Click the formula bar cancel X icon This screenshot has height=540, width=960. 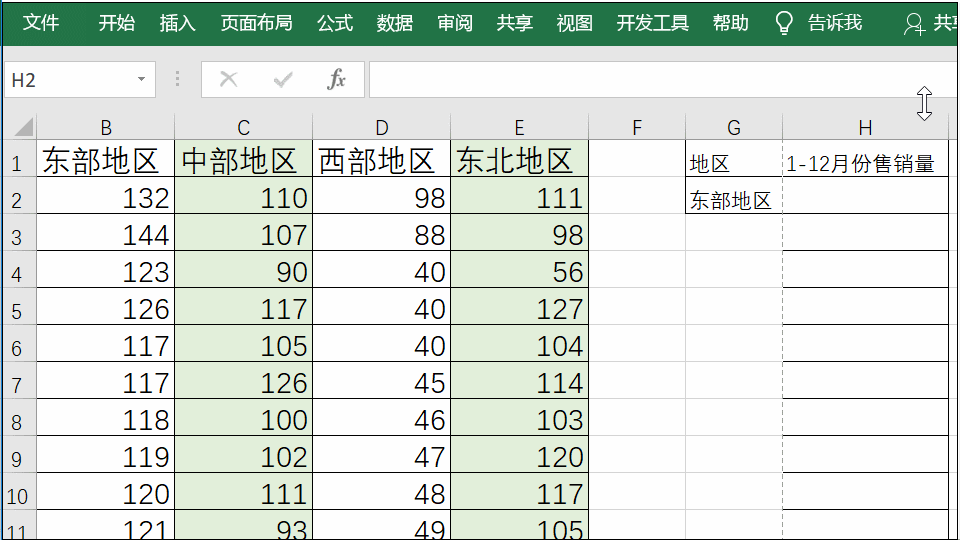228,79
